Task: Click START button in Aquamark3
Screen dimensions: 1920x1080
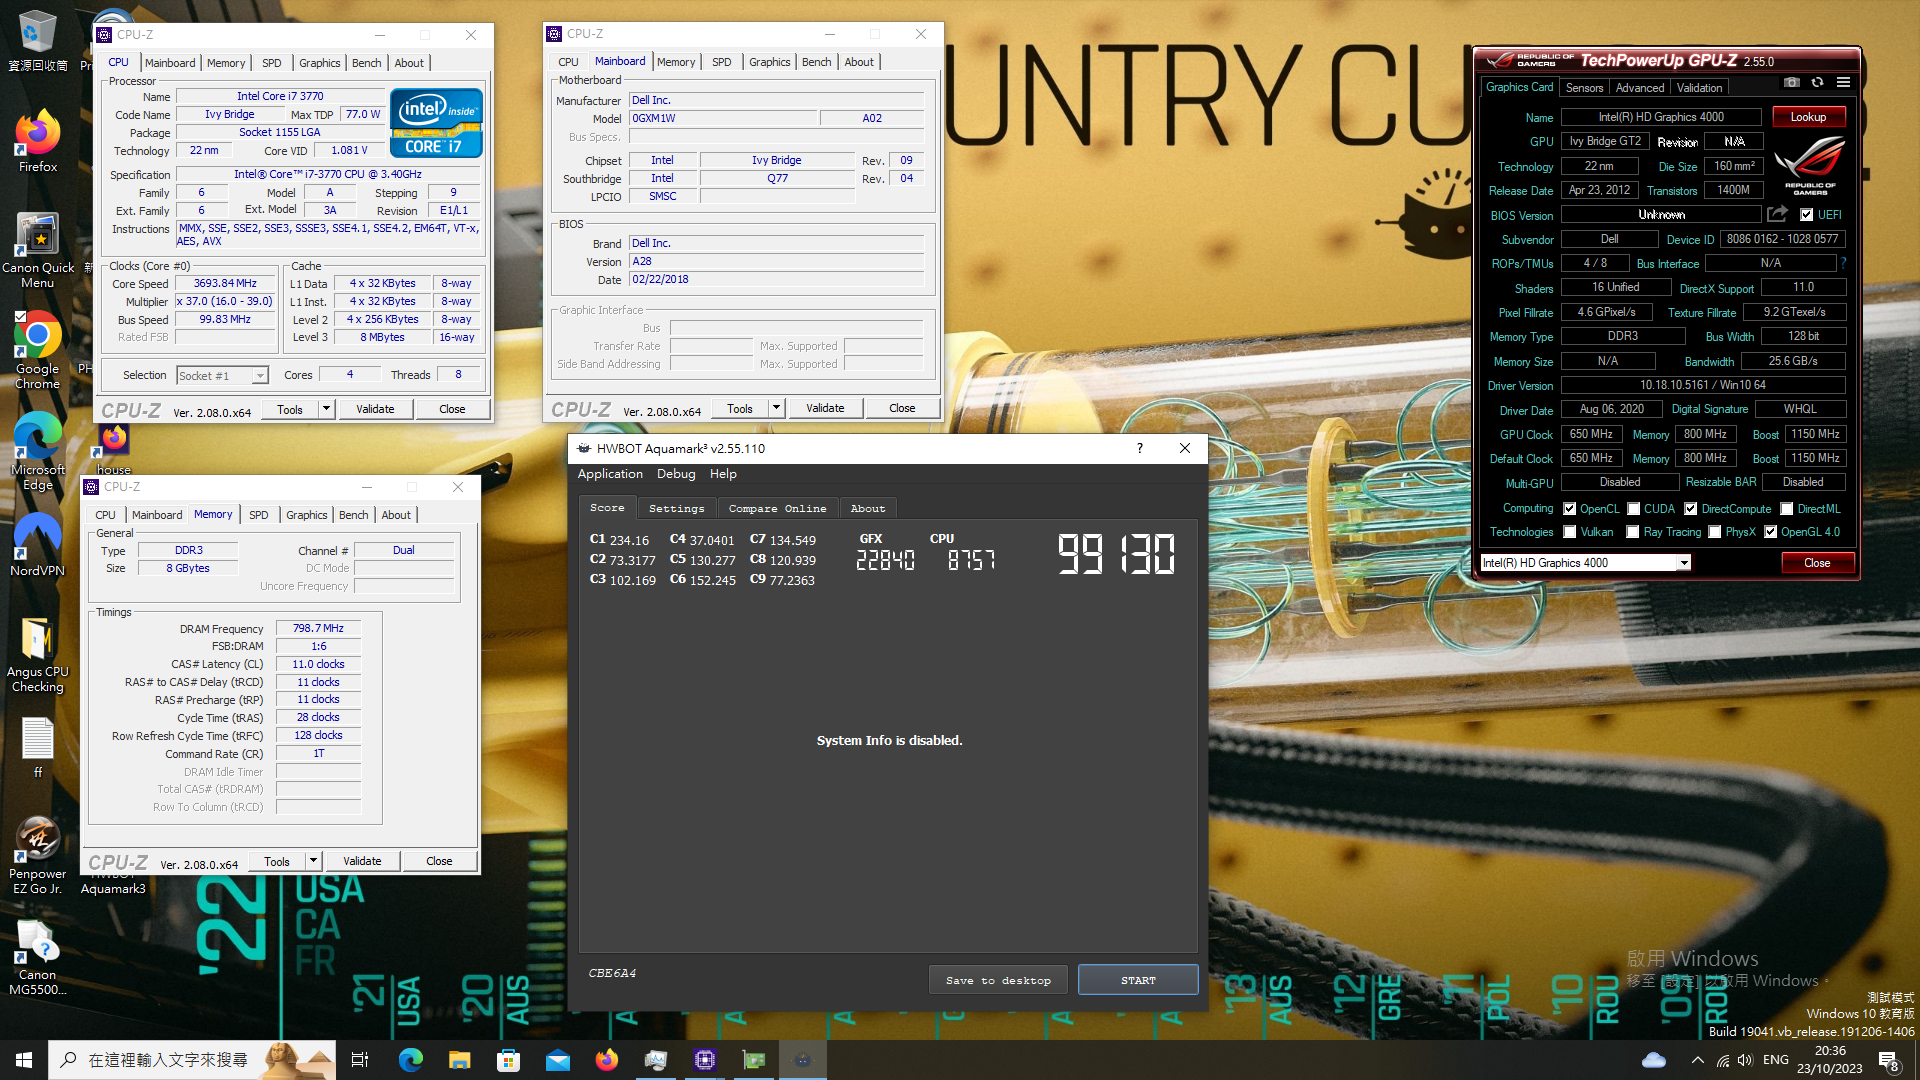Action: pos(1138,980)
